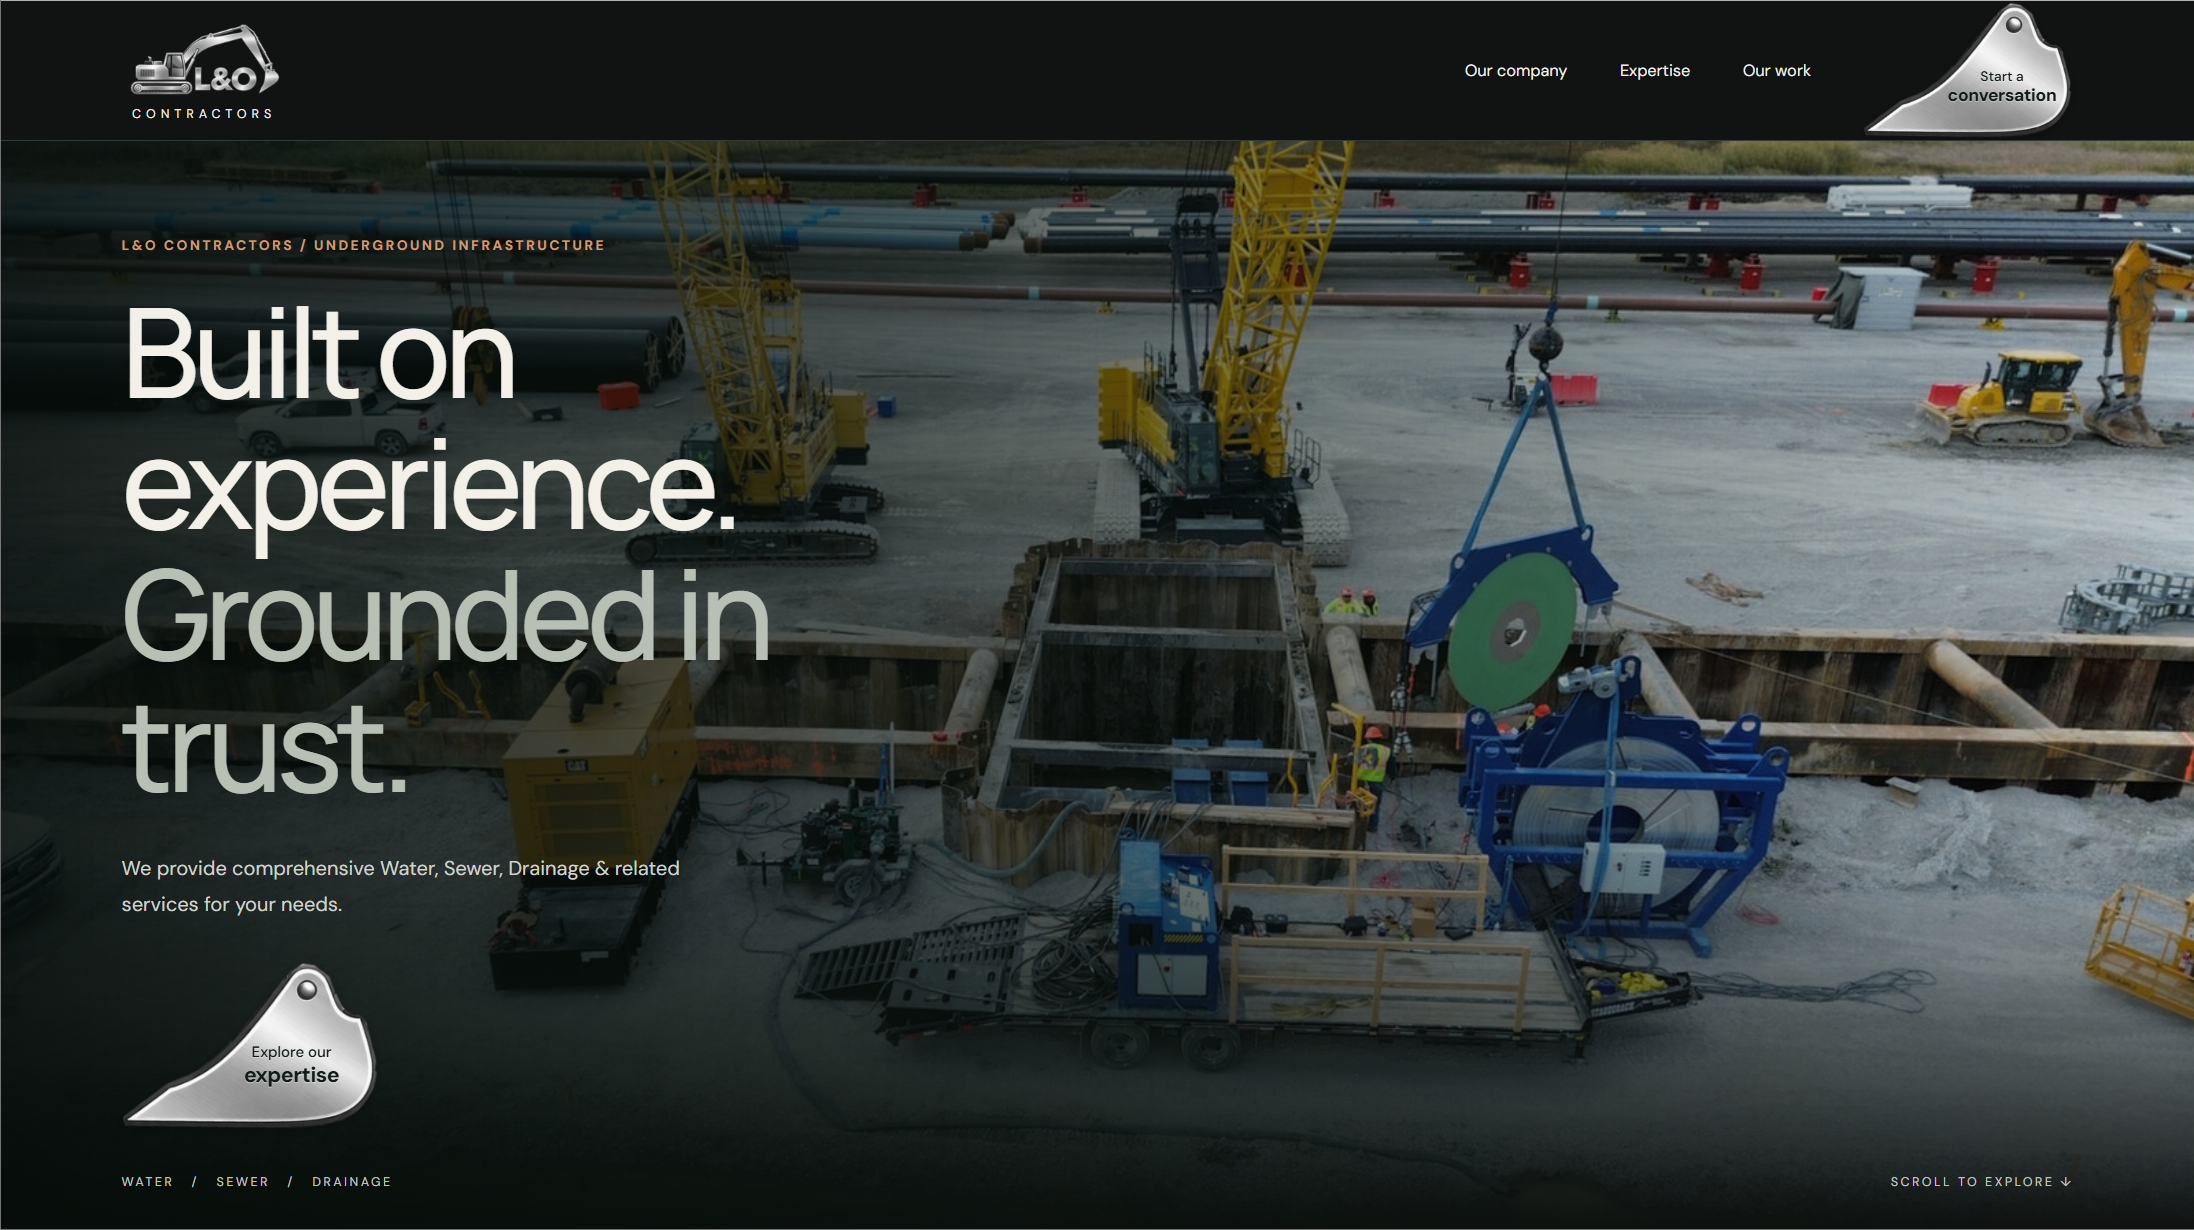The image size is (2194, 1230).
Task: Open the Expertise navigation item
Action: pyautogui.click(x=1654, y=71)
